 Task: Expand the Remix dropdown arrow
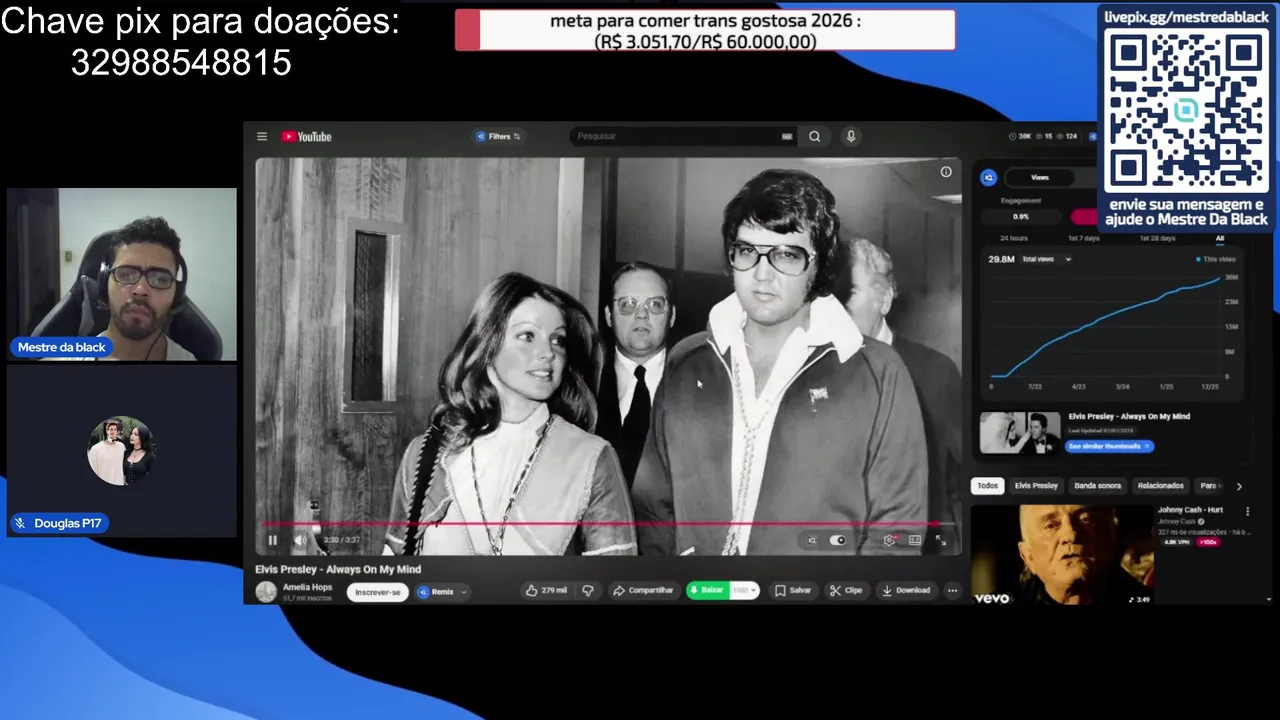(x=464, y=592)
